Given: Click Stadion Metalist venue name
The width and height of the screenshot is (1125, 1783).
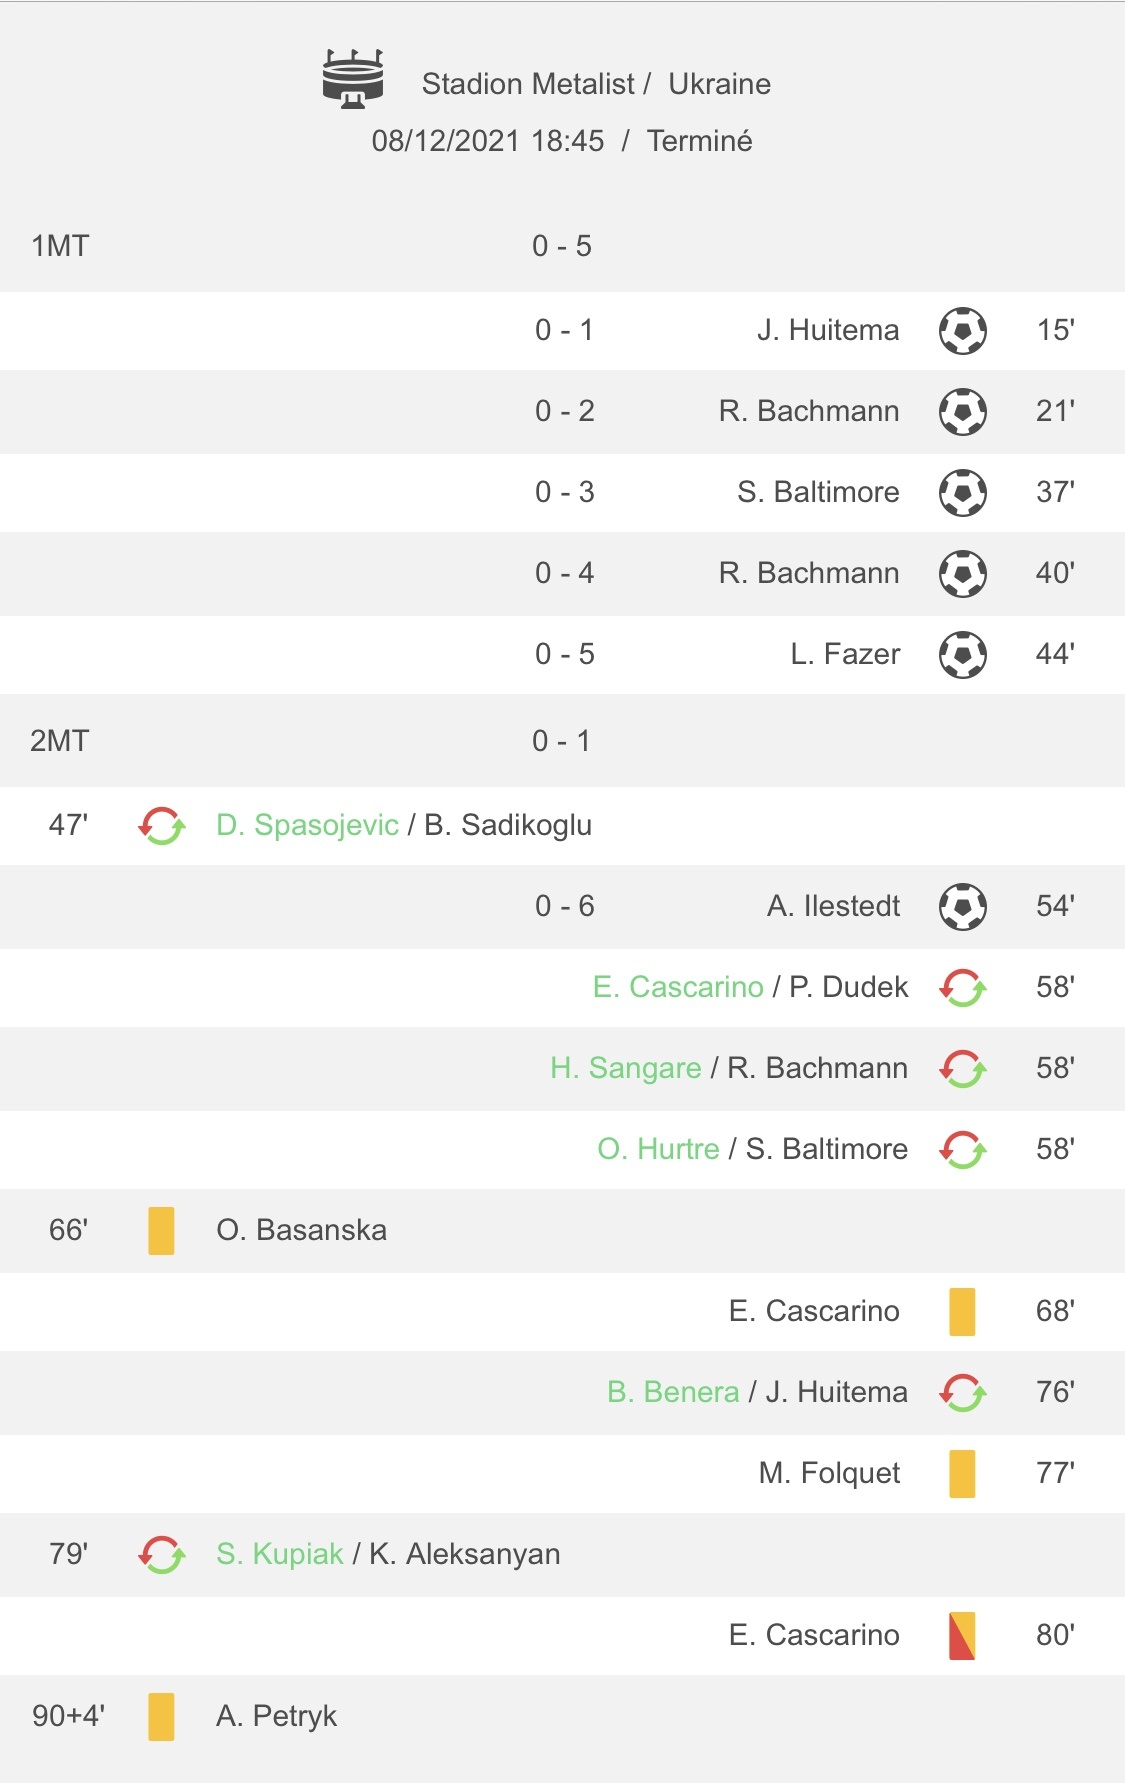Looking at the screenshot, I should click(528, 84).
